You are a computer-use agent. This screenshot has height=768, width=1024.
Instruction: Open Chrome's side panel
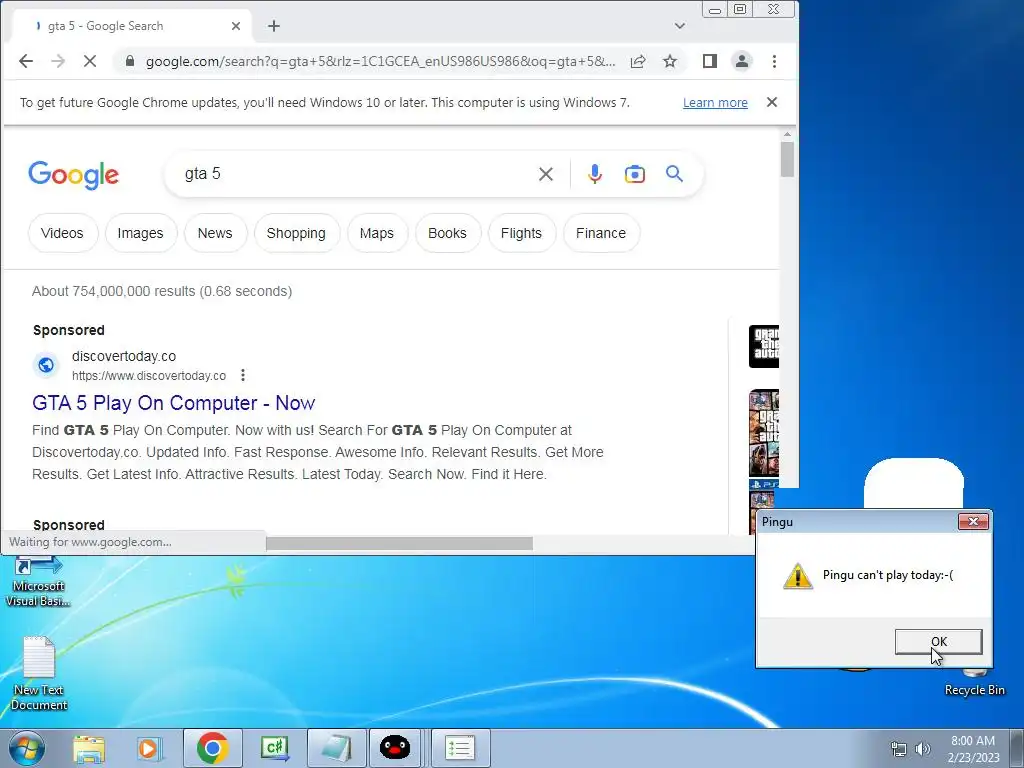click(709, 61)
